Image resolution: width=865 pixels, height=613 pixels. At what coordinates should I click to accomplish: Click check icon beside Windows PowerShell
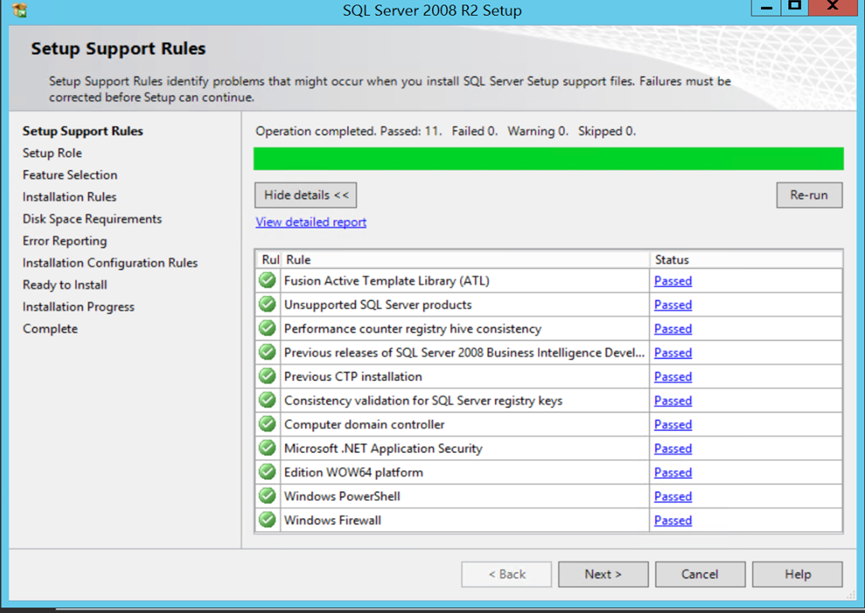coord(267,496)
